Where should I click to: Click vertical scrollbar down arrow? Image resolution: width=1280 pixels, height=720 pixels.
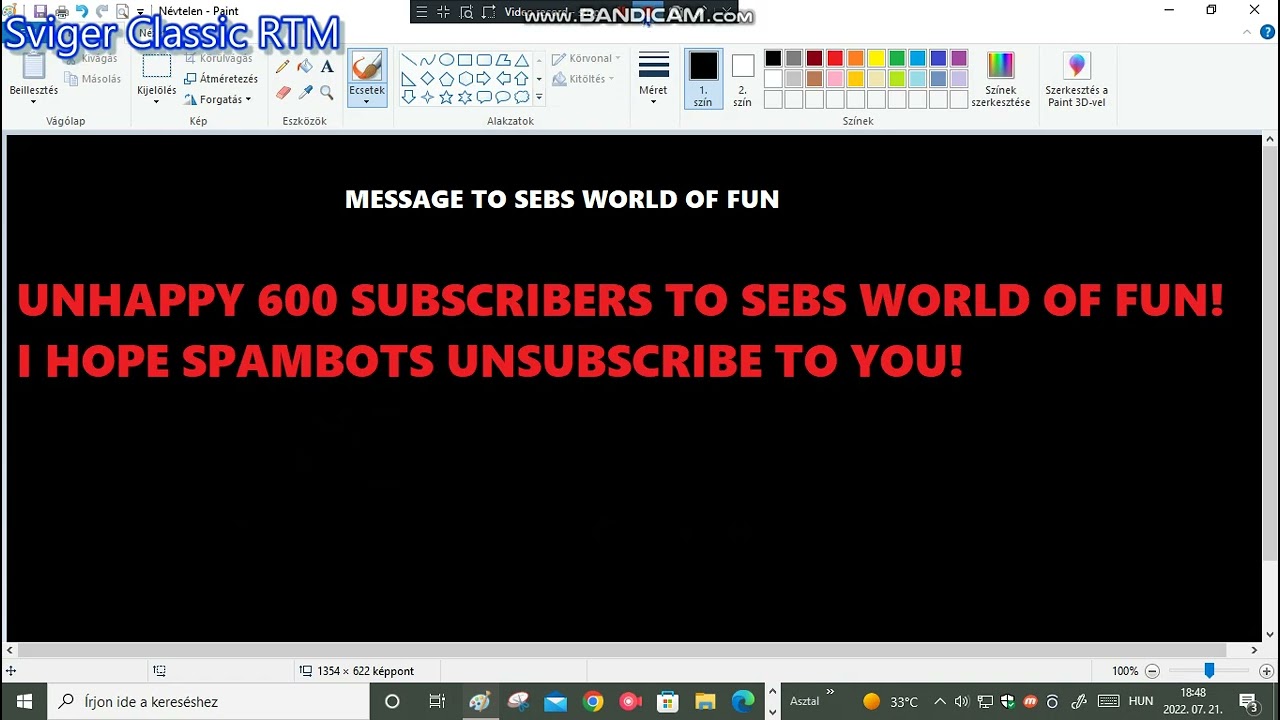(x=1270, y=634)
